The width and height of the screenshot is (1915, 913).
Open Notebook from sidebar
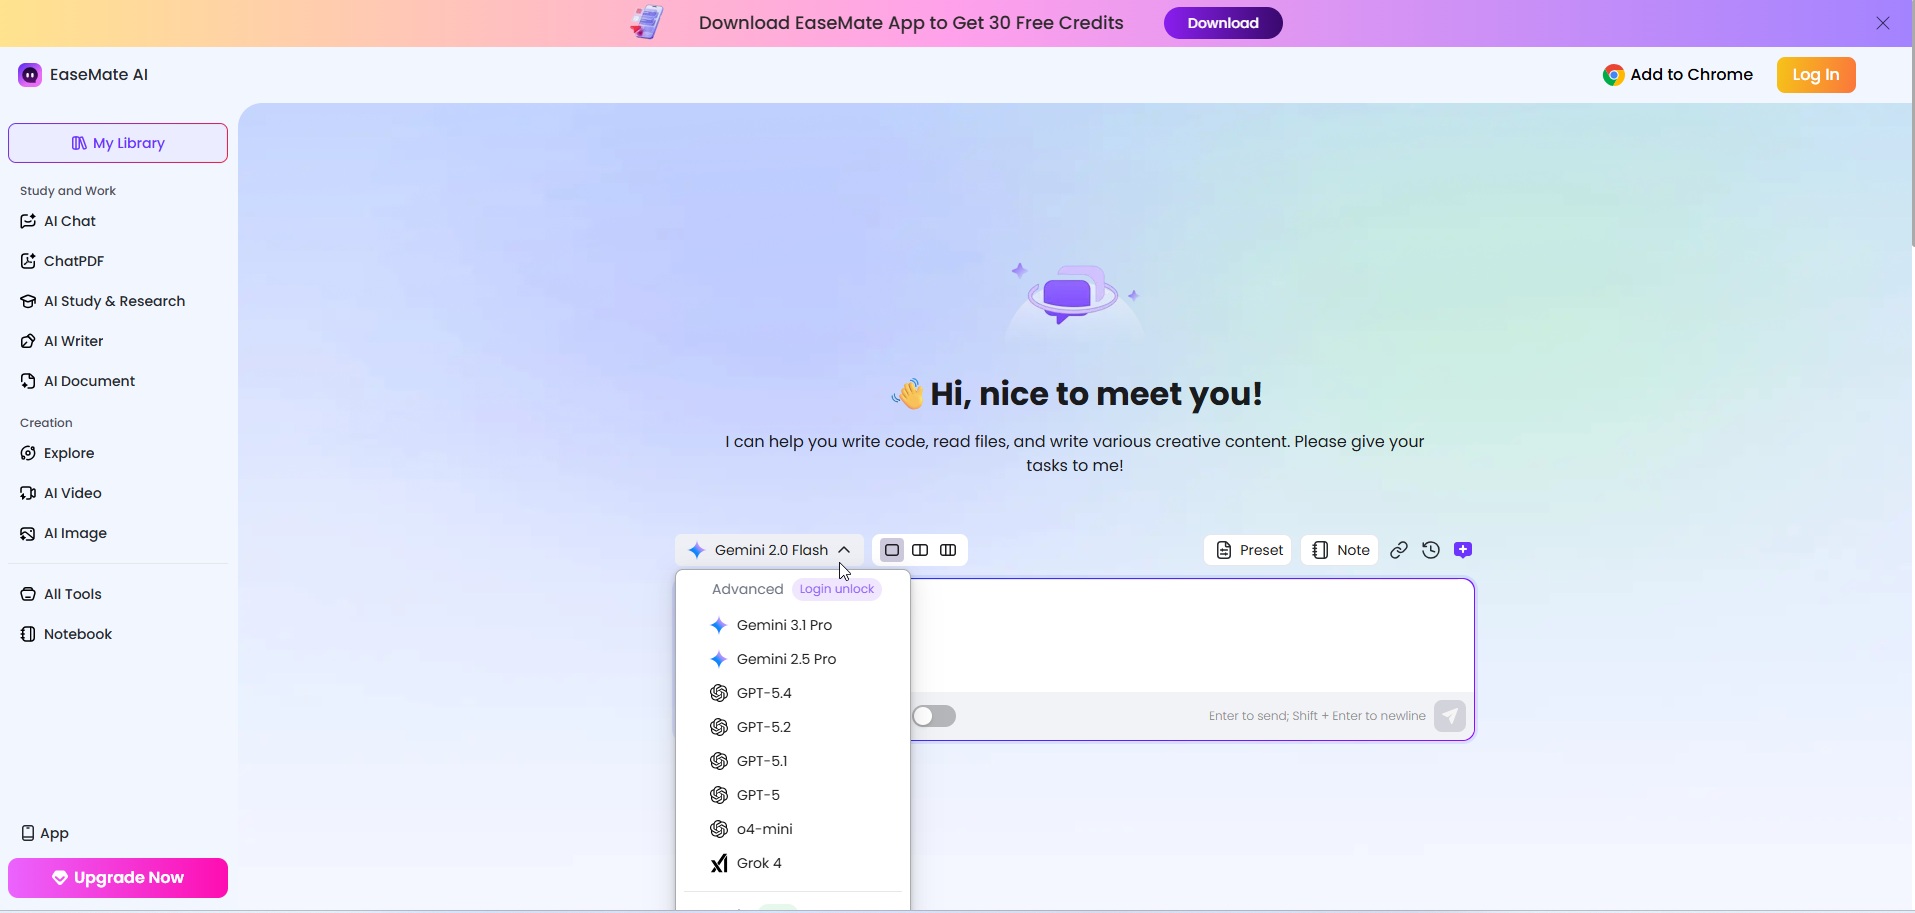tap(65, 634)
